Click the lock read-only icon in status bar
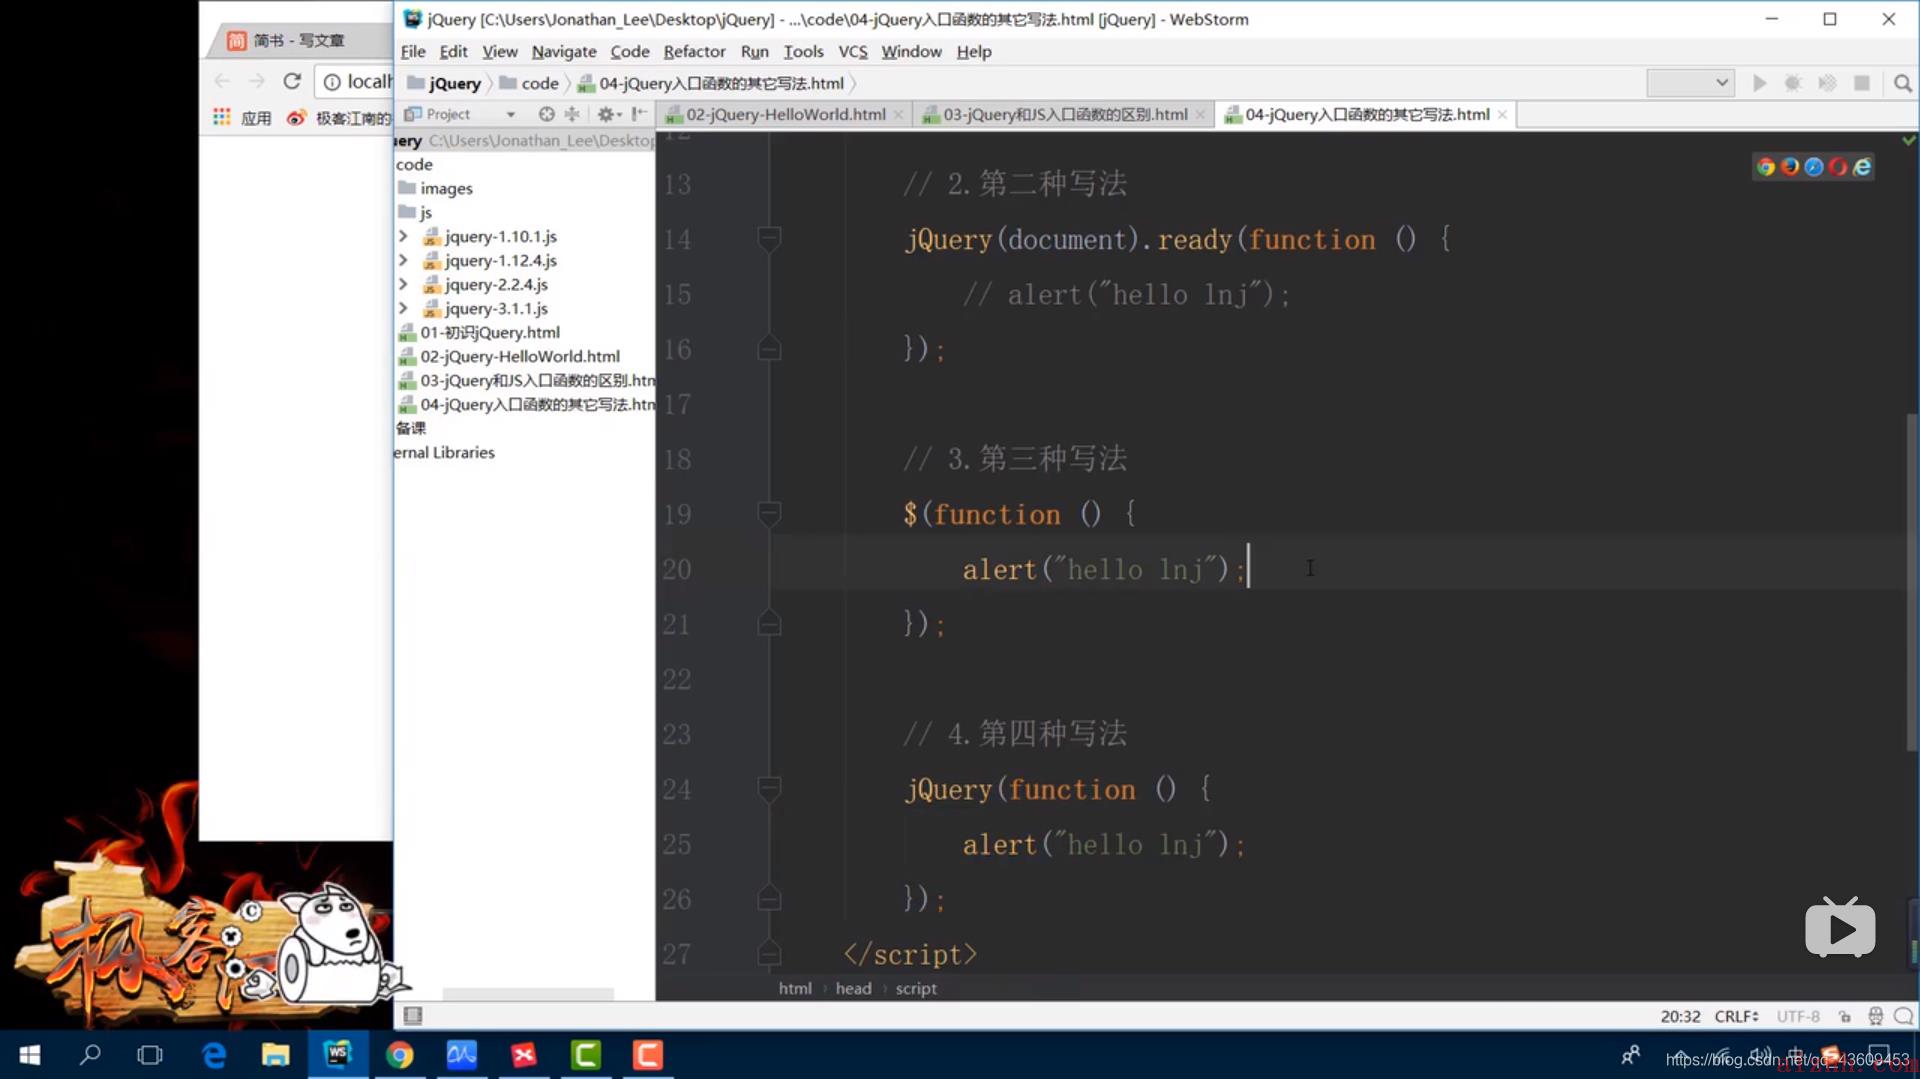The height and width of the screenshot is (1079, 1920). 1845,1016
